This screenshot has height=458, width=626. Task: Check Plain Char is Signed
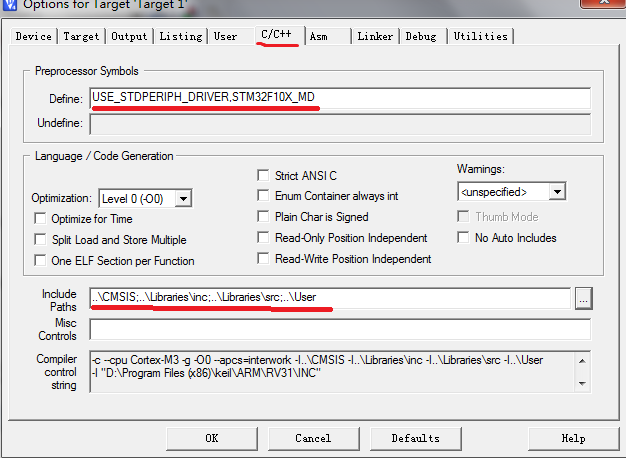(264, 217)
